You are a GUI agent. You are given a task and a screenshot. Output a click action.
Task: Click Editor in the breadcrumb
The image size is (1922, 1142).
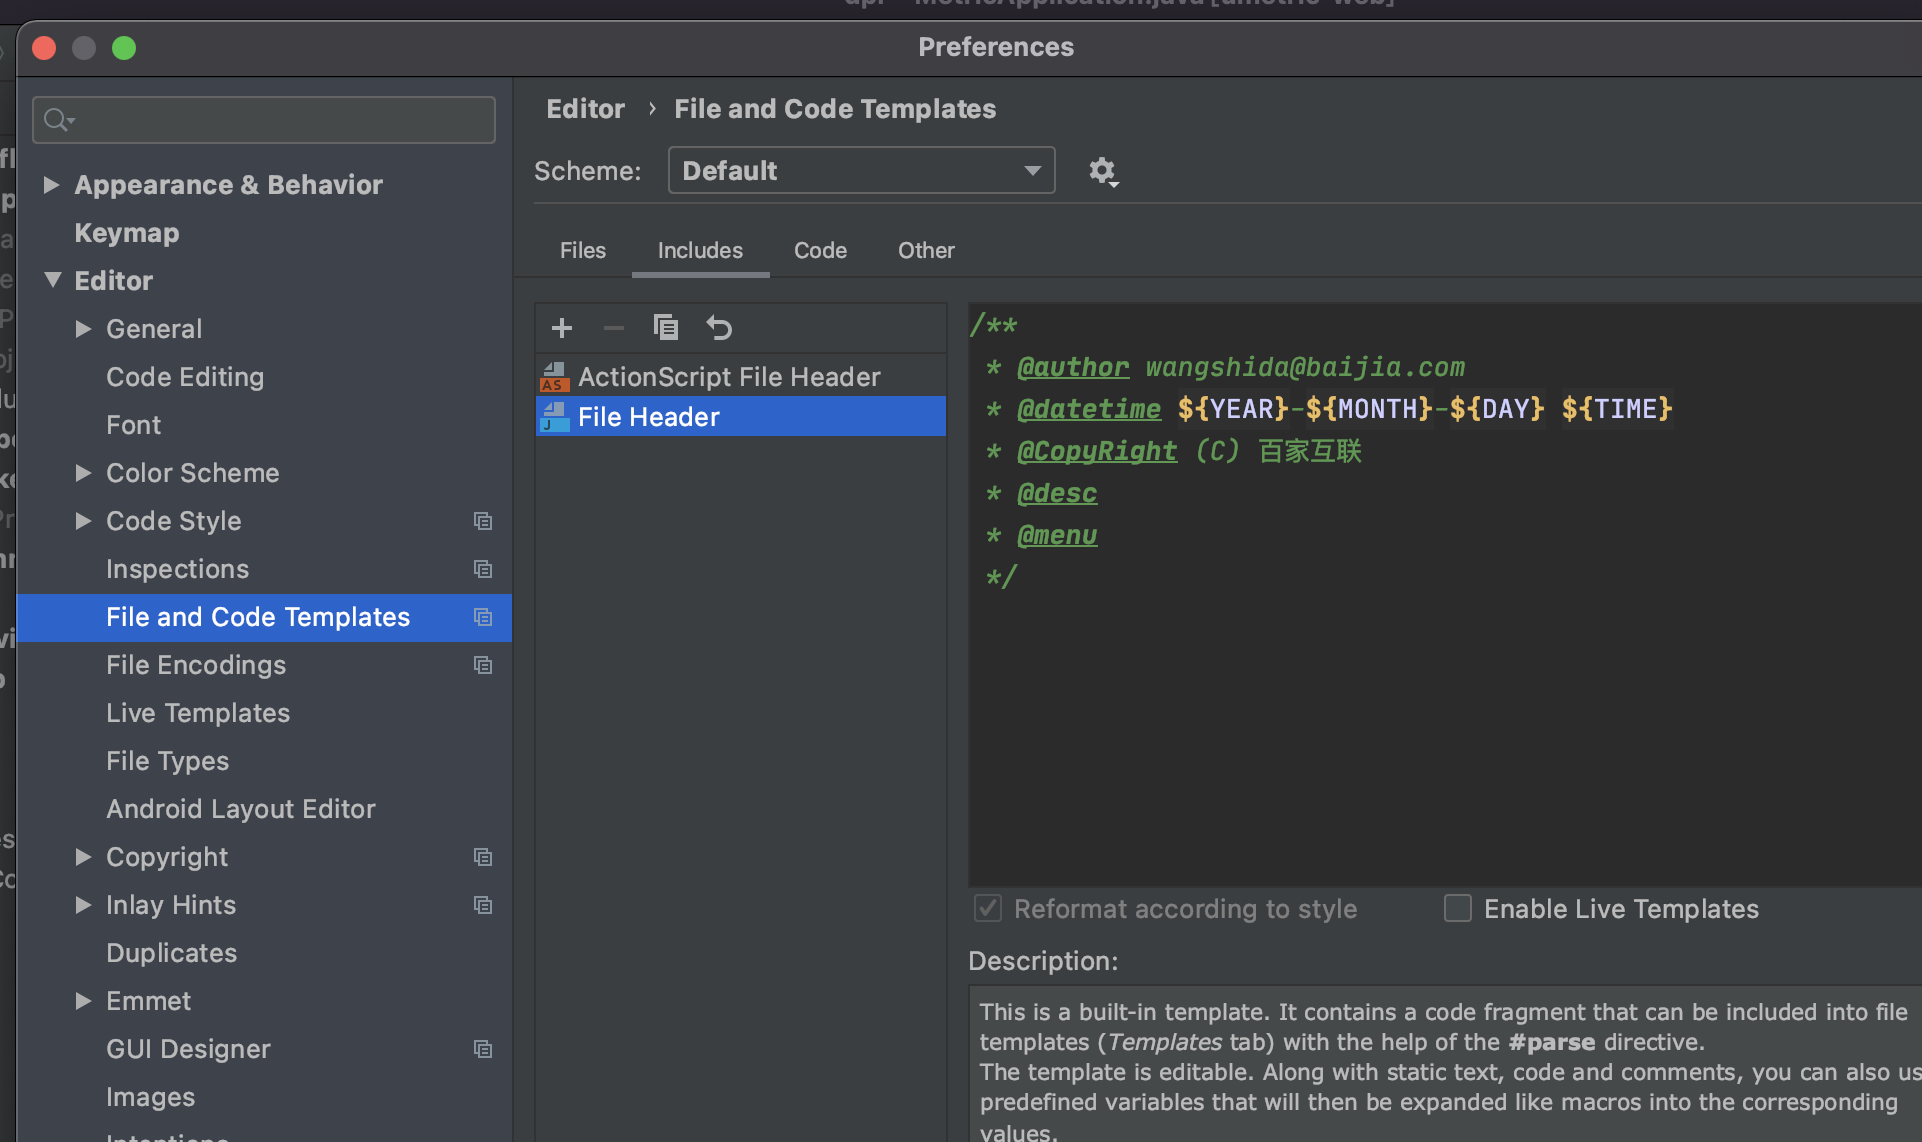585,109
